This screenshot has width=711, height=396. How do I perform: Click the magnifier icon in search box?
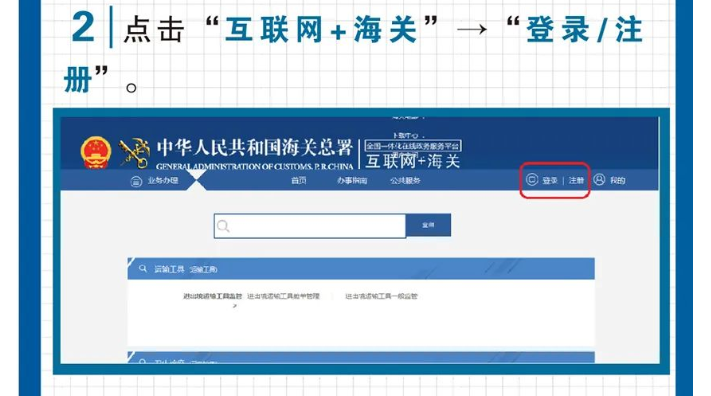point(223,226)
